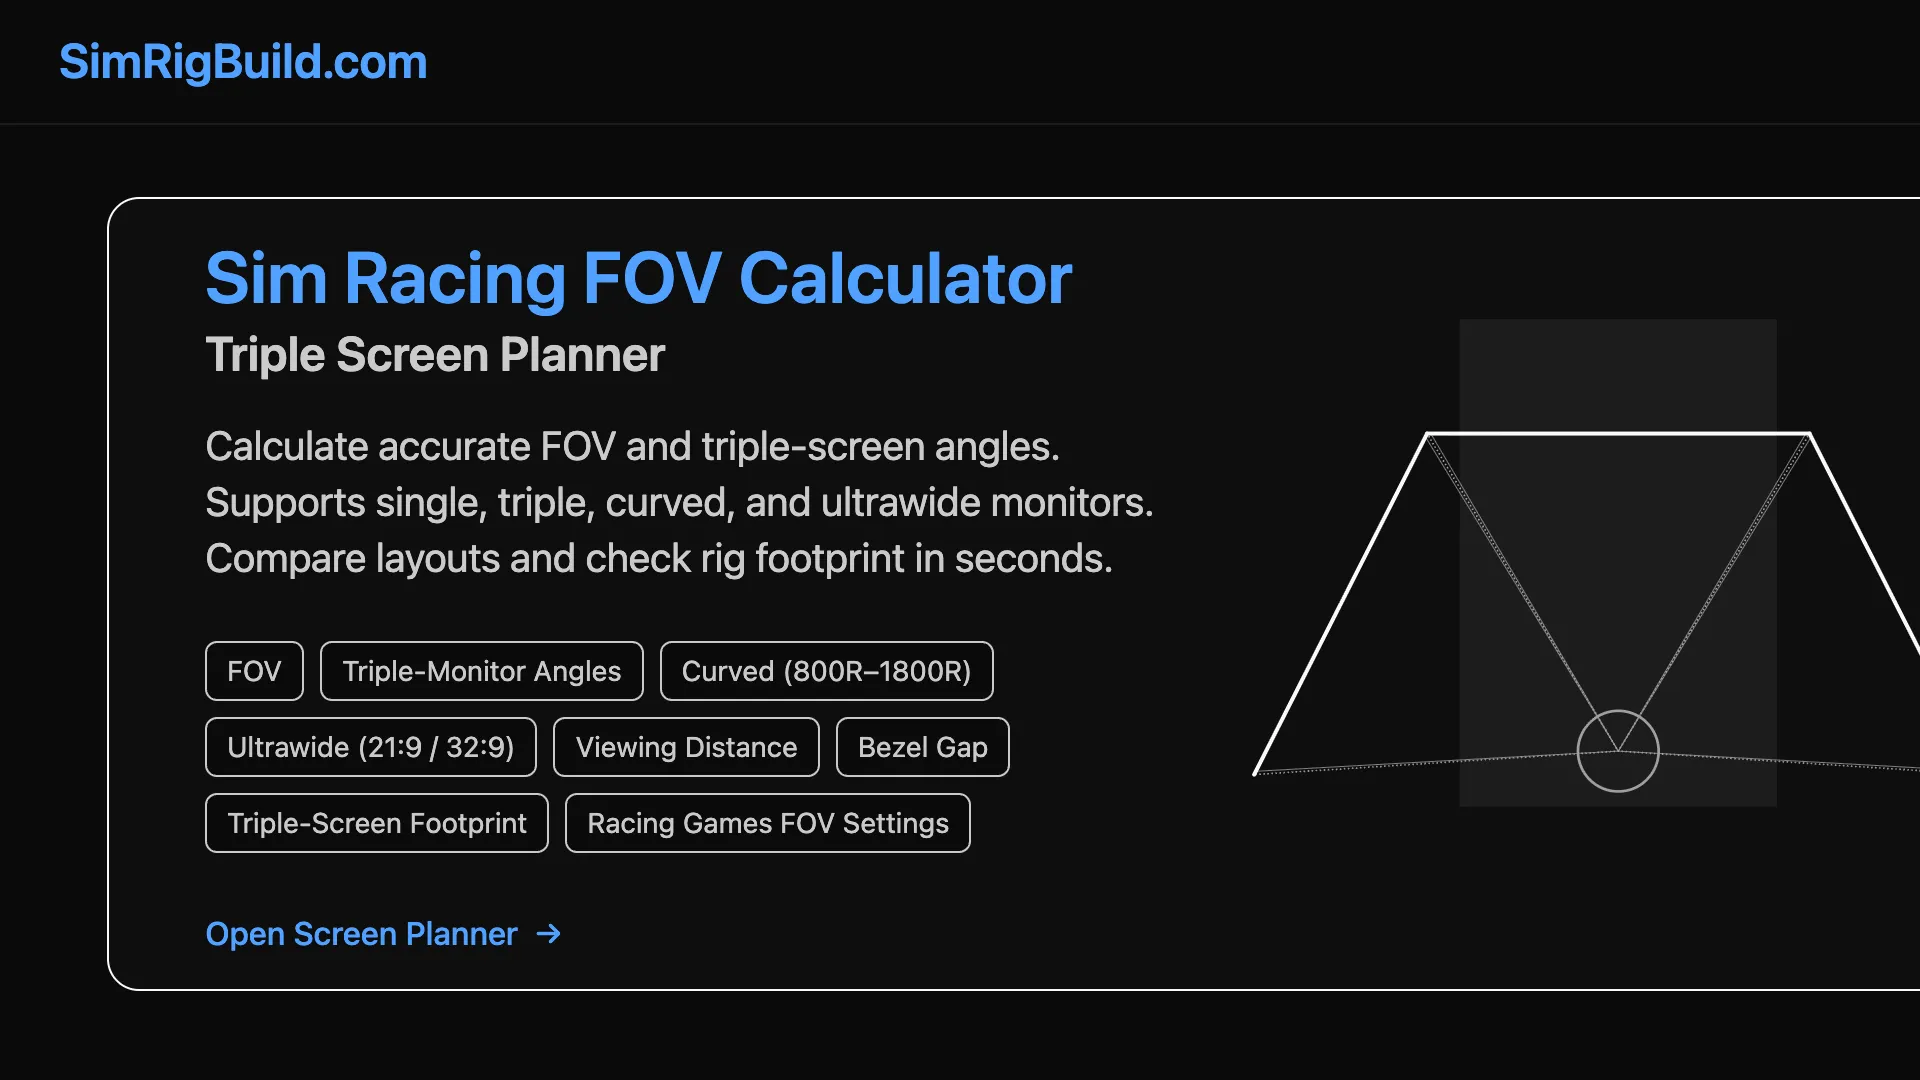The height and width of the screenshot is (1080, 1920).
Task: Toggle the Viewing Distance chip
Action: click(686, 747)
